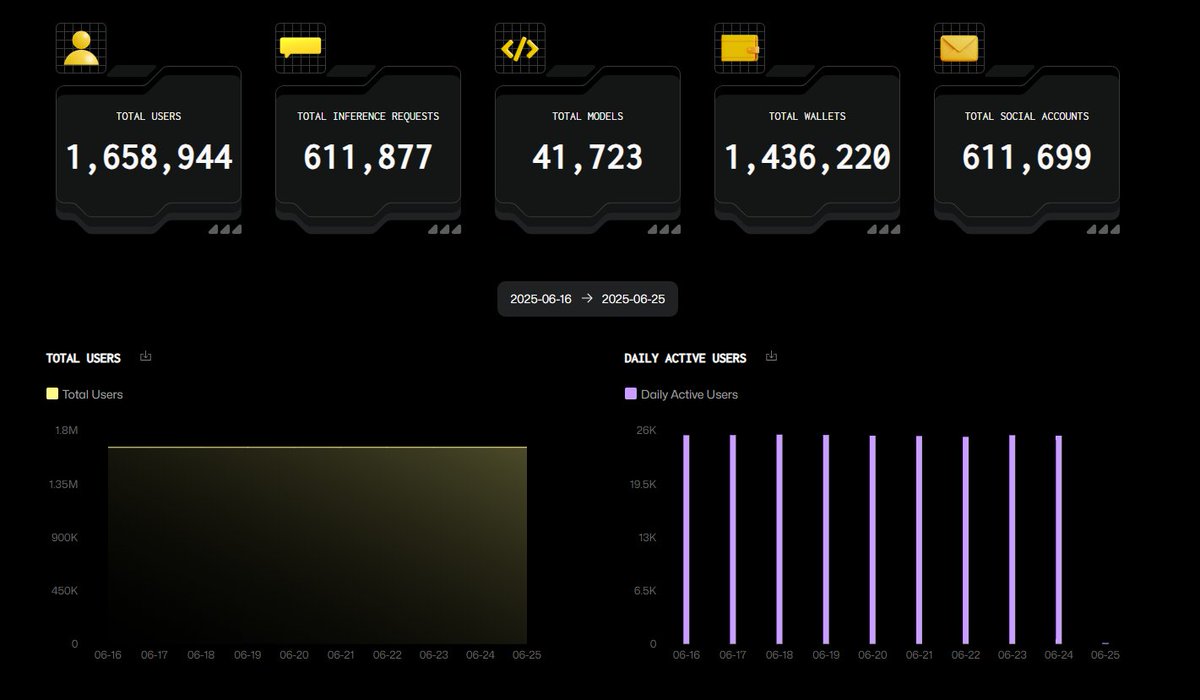Open the Total Social Accounts card

(x=1027, y=150)
